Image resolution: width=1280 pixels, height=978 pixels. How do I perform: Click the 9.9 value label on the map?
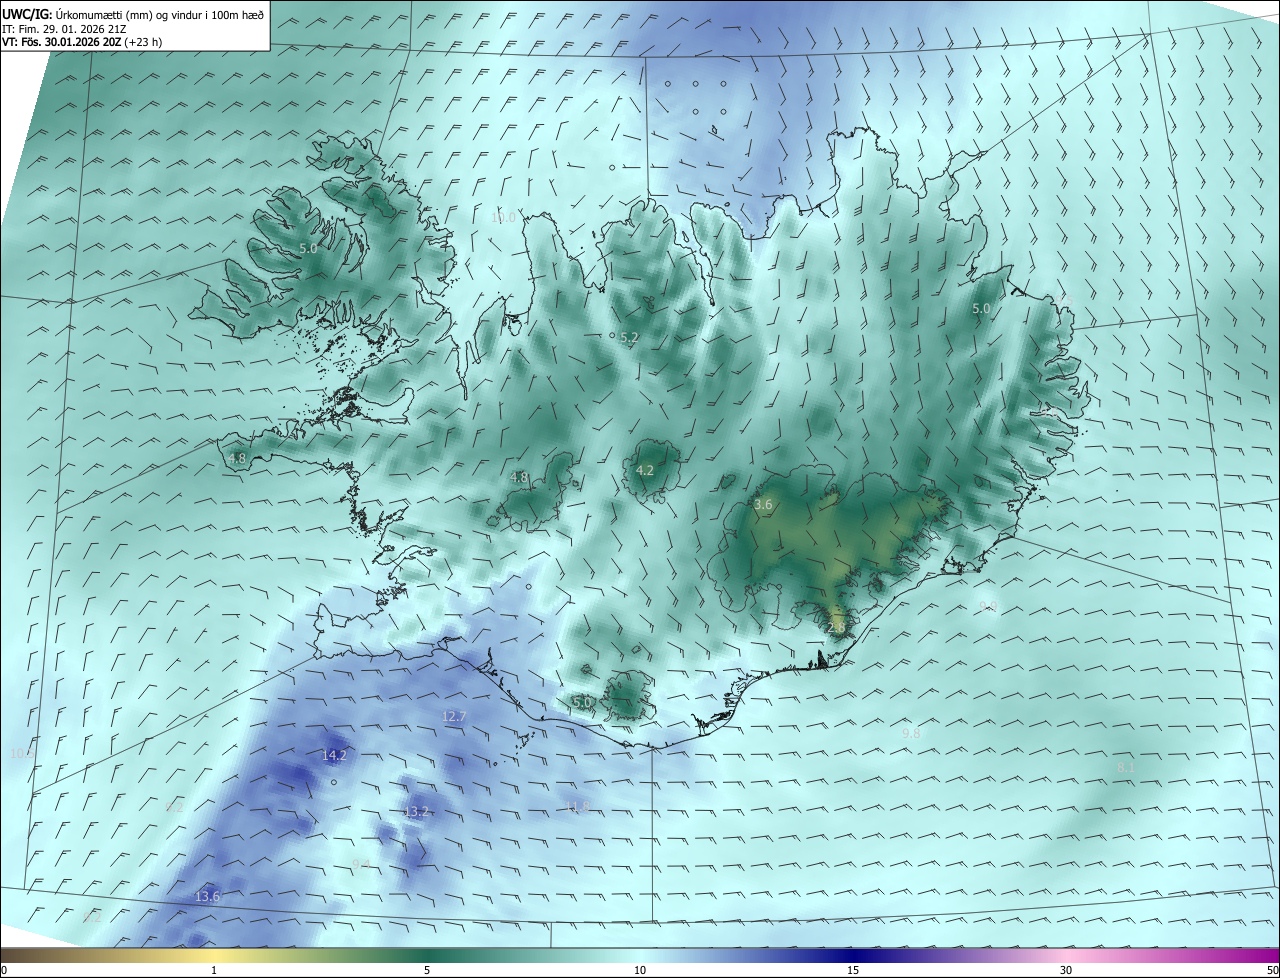click(x=988, y=606)
